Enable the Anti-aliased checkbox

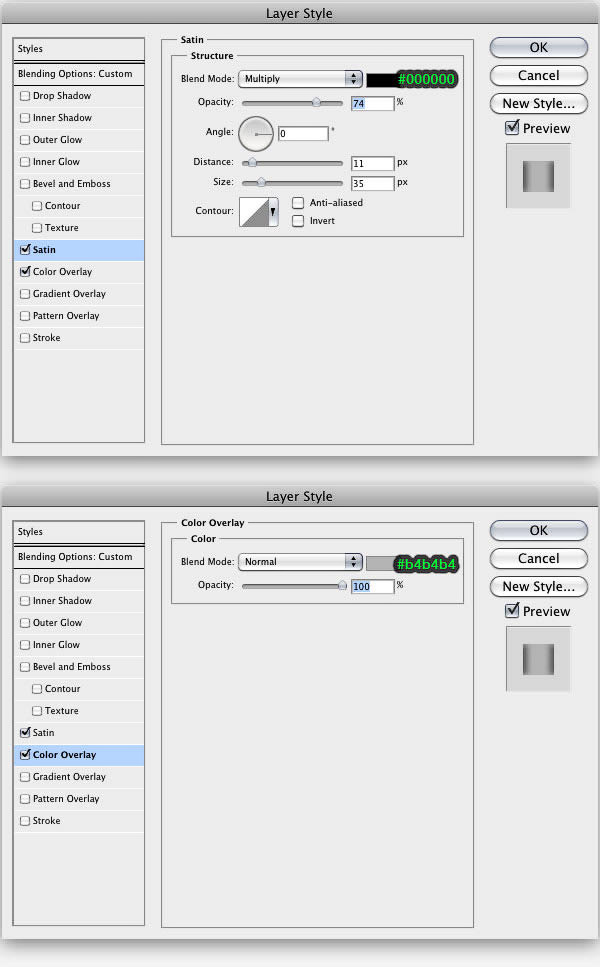point(298,202)
